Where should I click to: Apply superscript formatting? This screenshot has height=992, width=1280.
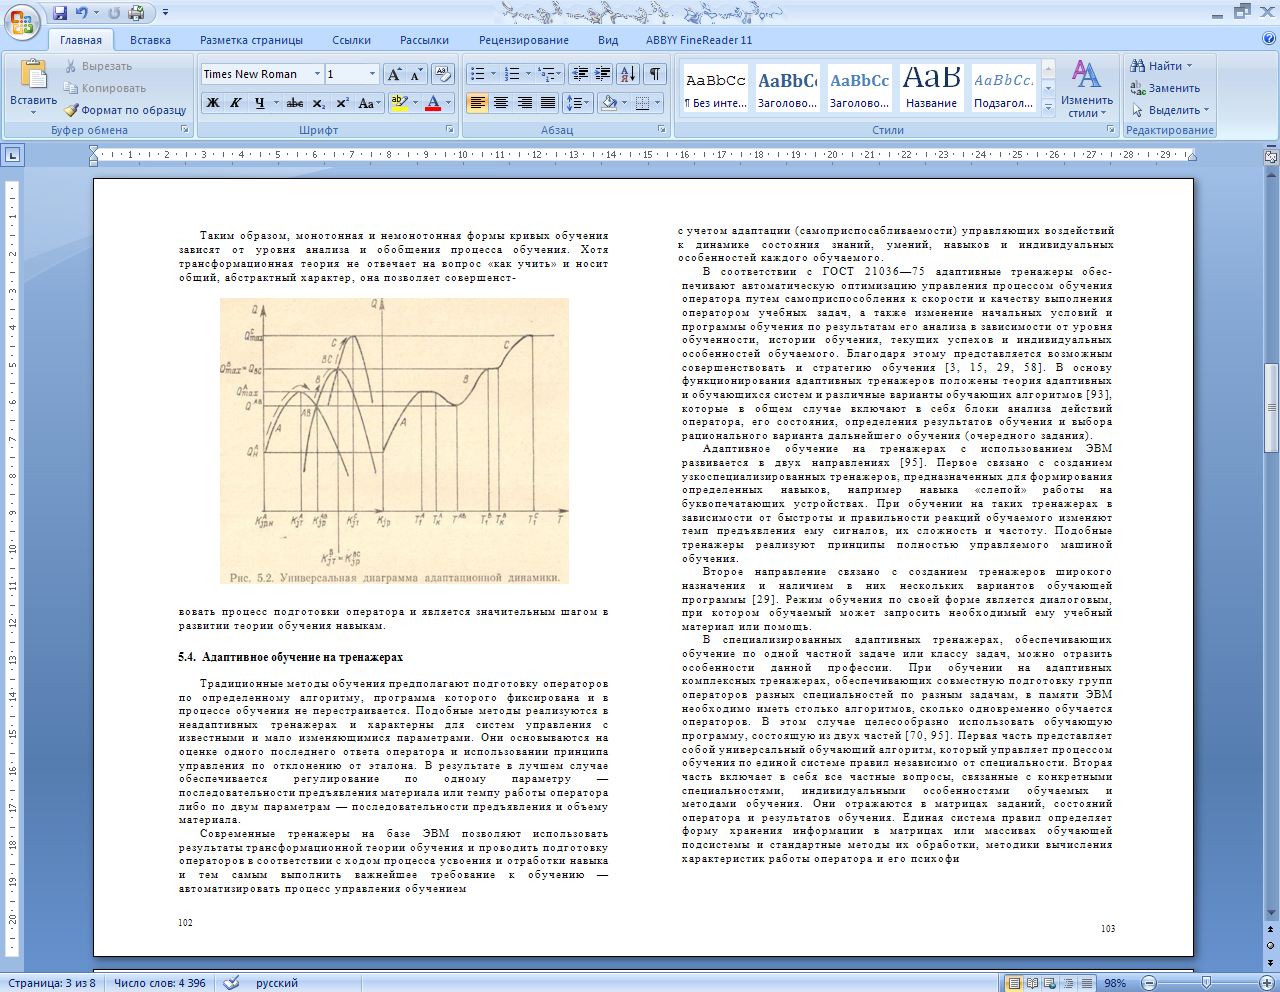click(342, 103)
